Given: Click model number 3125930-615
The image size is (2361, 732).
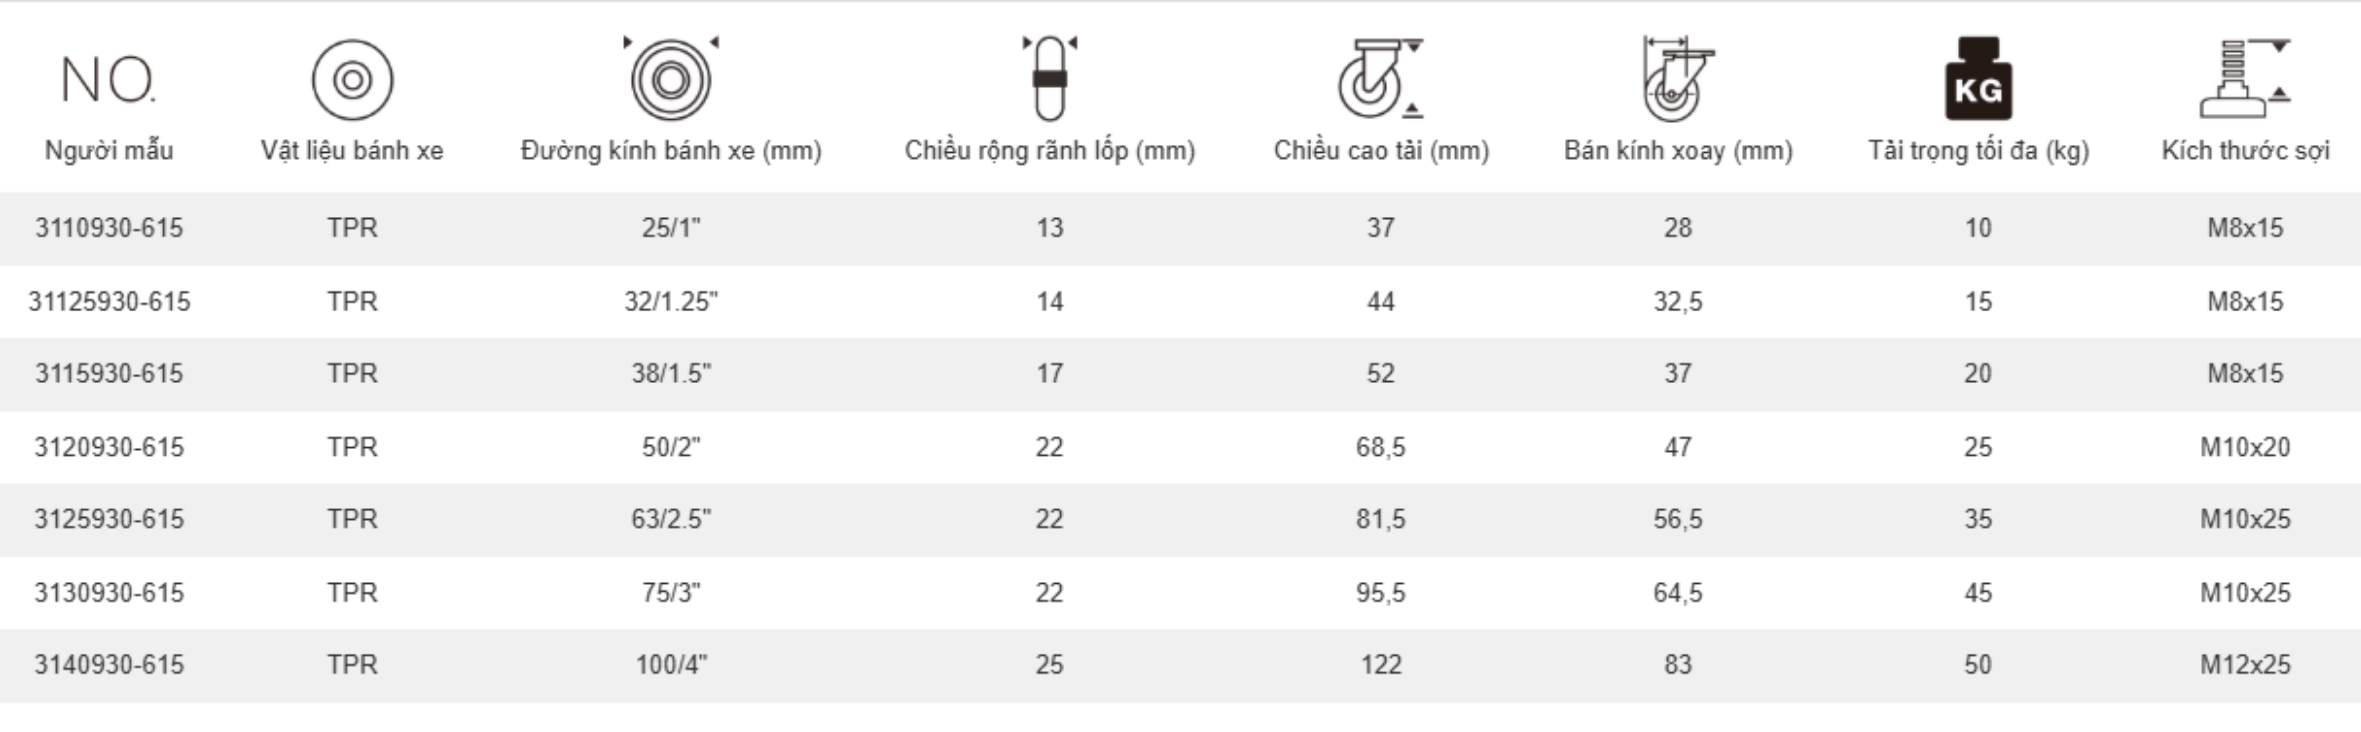Looking at the screenshot, I should (x=109, y=519).
